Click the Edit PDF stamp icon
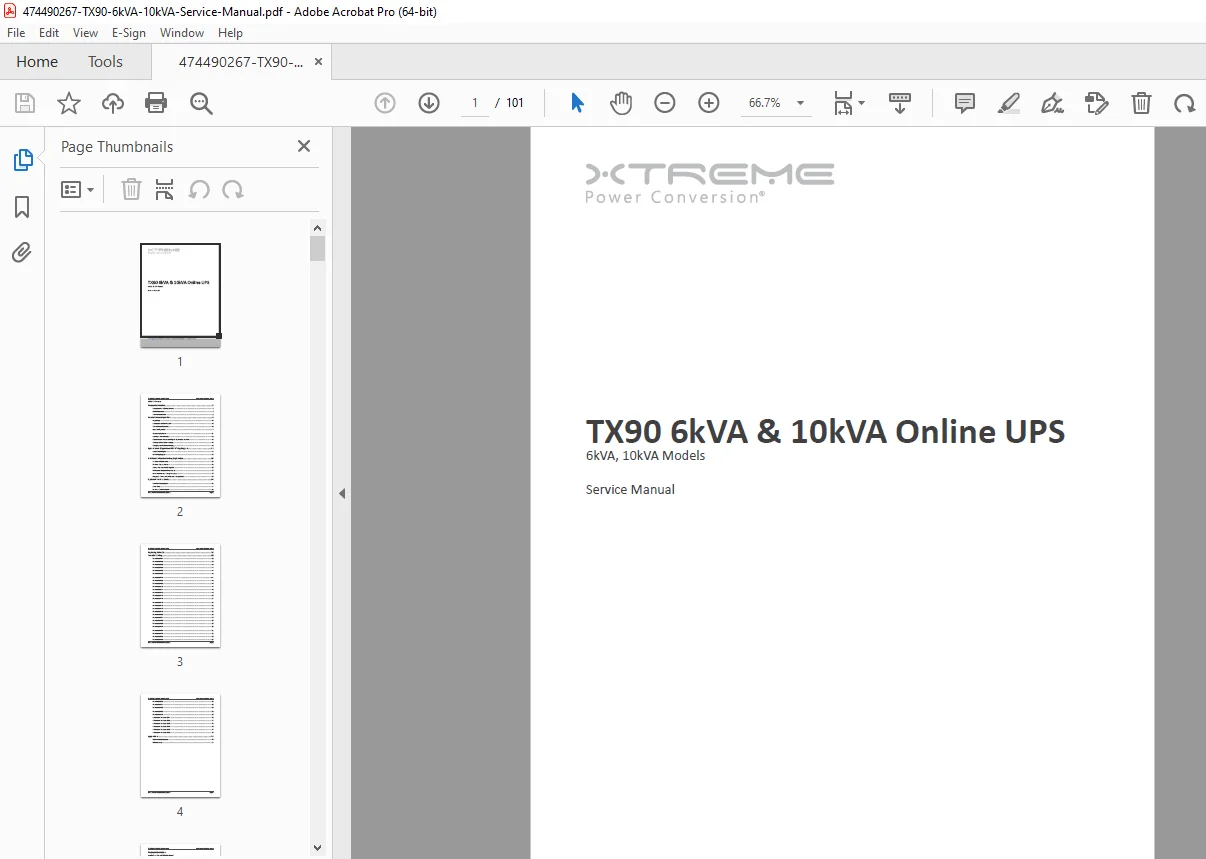 coord(1097,103)
